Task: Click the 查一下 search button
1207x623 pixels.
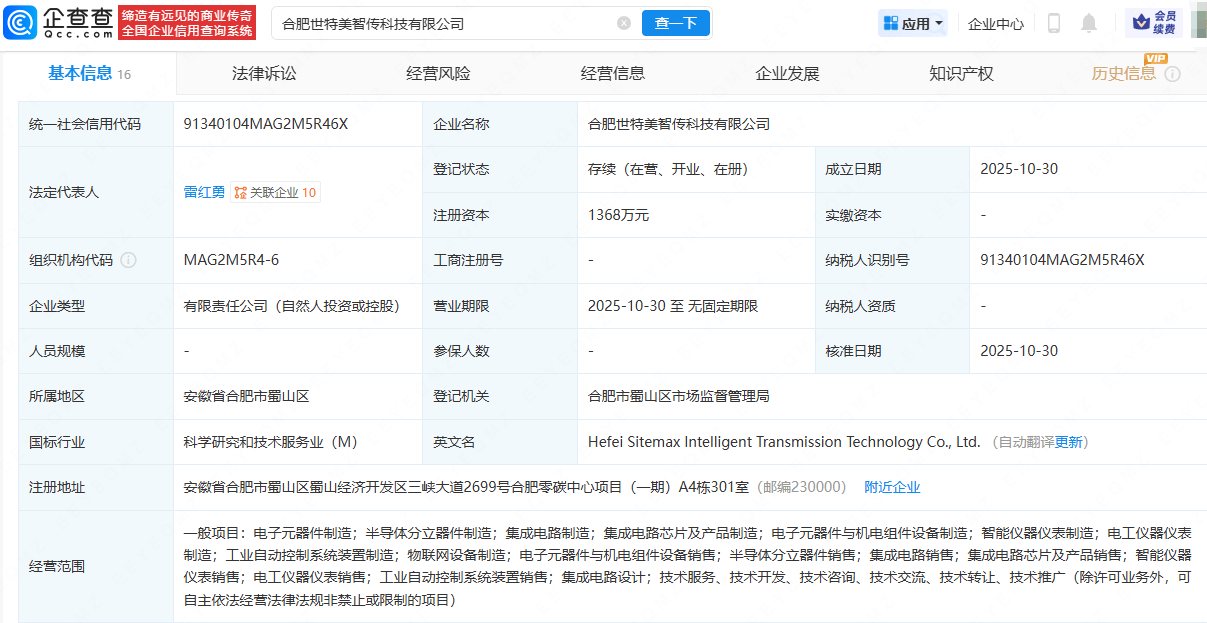Action: click(x=675, y=23)
